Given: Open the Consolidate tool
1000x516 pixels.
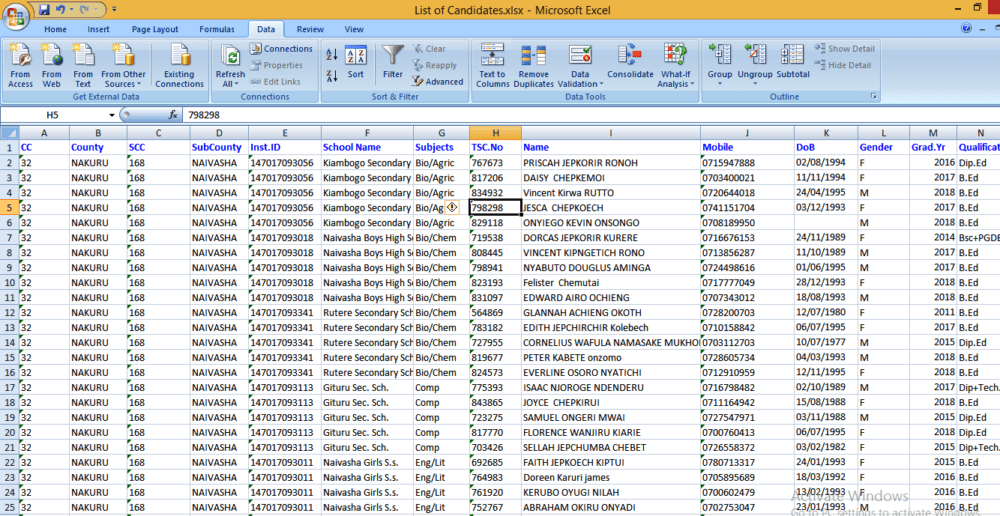Looking at the screenshot, I should (630, 62).
